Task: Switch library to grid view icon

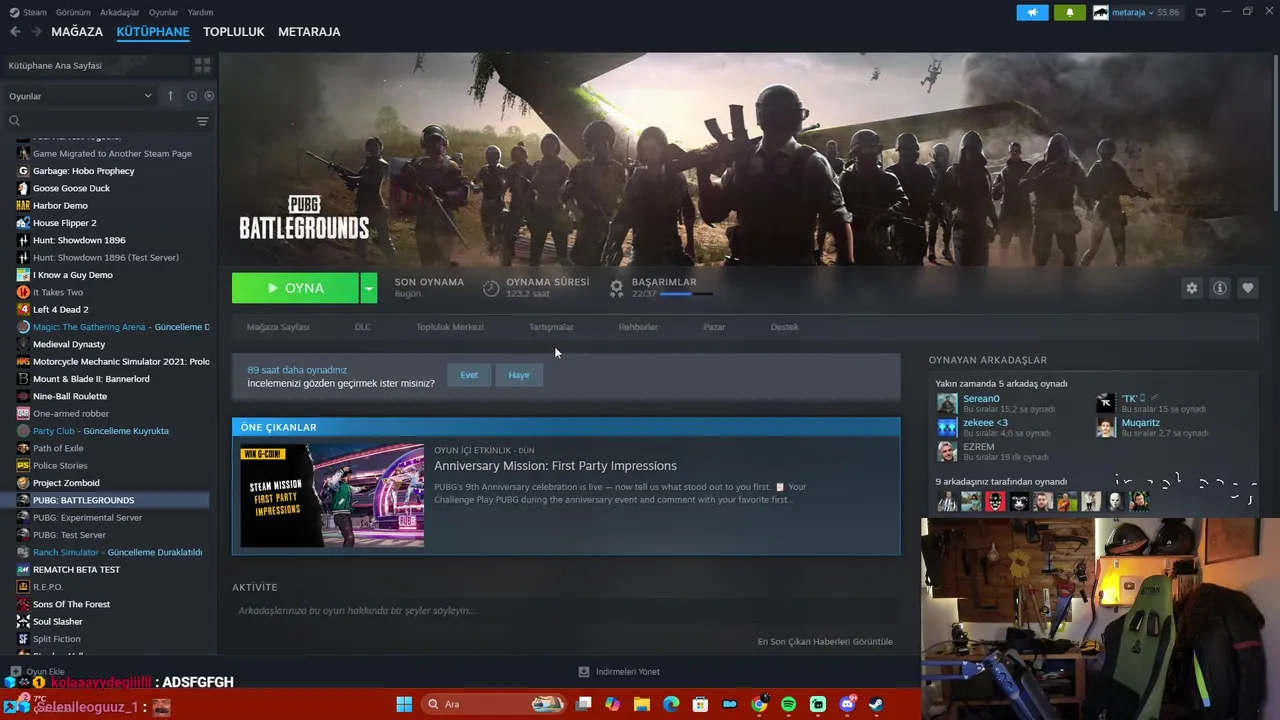Action: coord(202,65)
